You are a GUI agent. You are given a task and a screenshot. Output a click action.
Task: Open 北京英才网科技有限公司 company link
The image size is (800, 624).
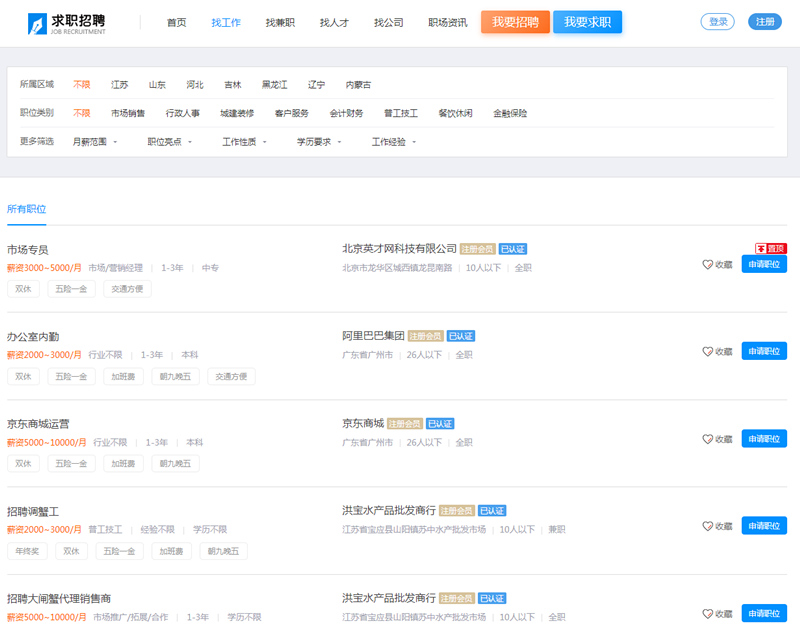point(399,249)
